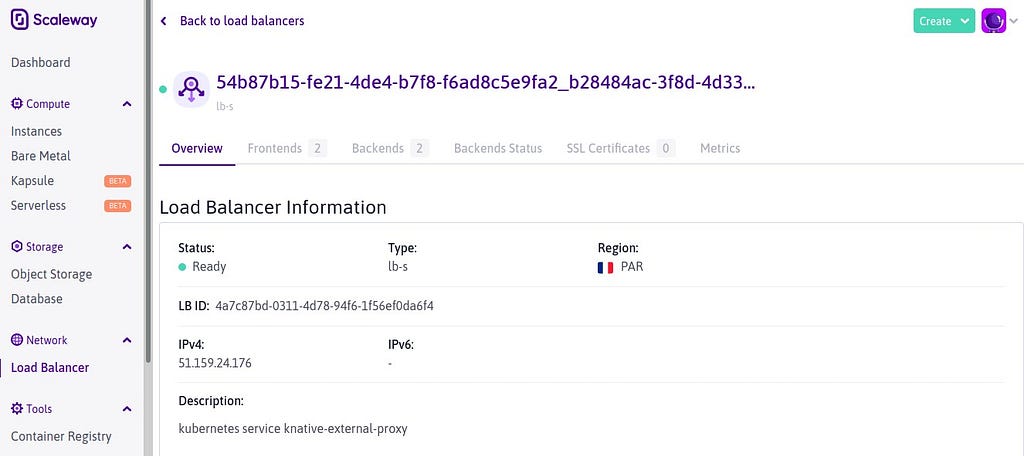Viewport: 1024px width, 456px height.
Task: Collapse the Compute section chevron
Action: [127, 104]
